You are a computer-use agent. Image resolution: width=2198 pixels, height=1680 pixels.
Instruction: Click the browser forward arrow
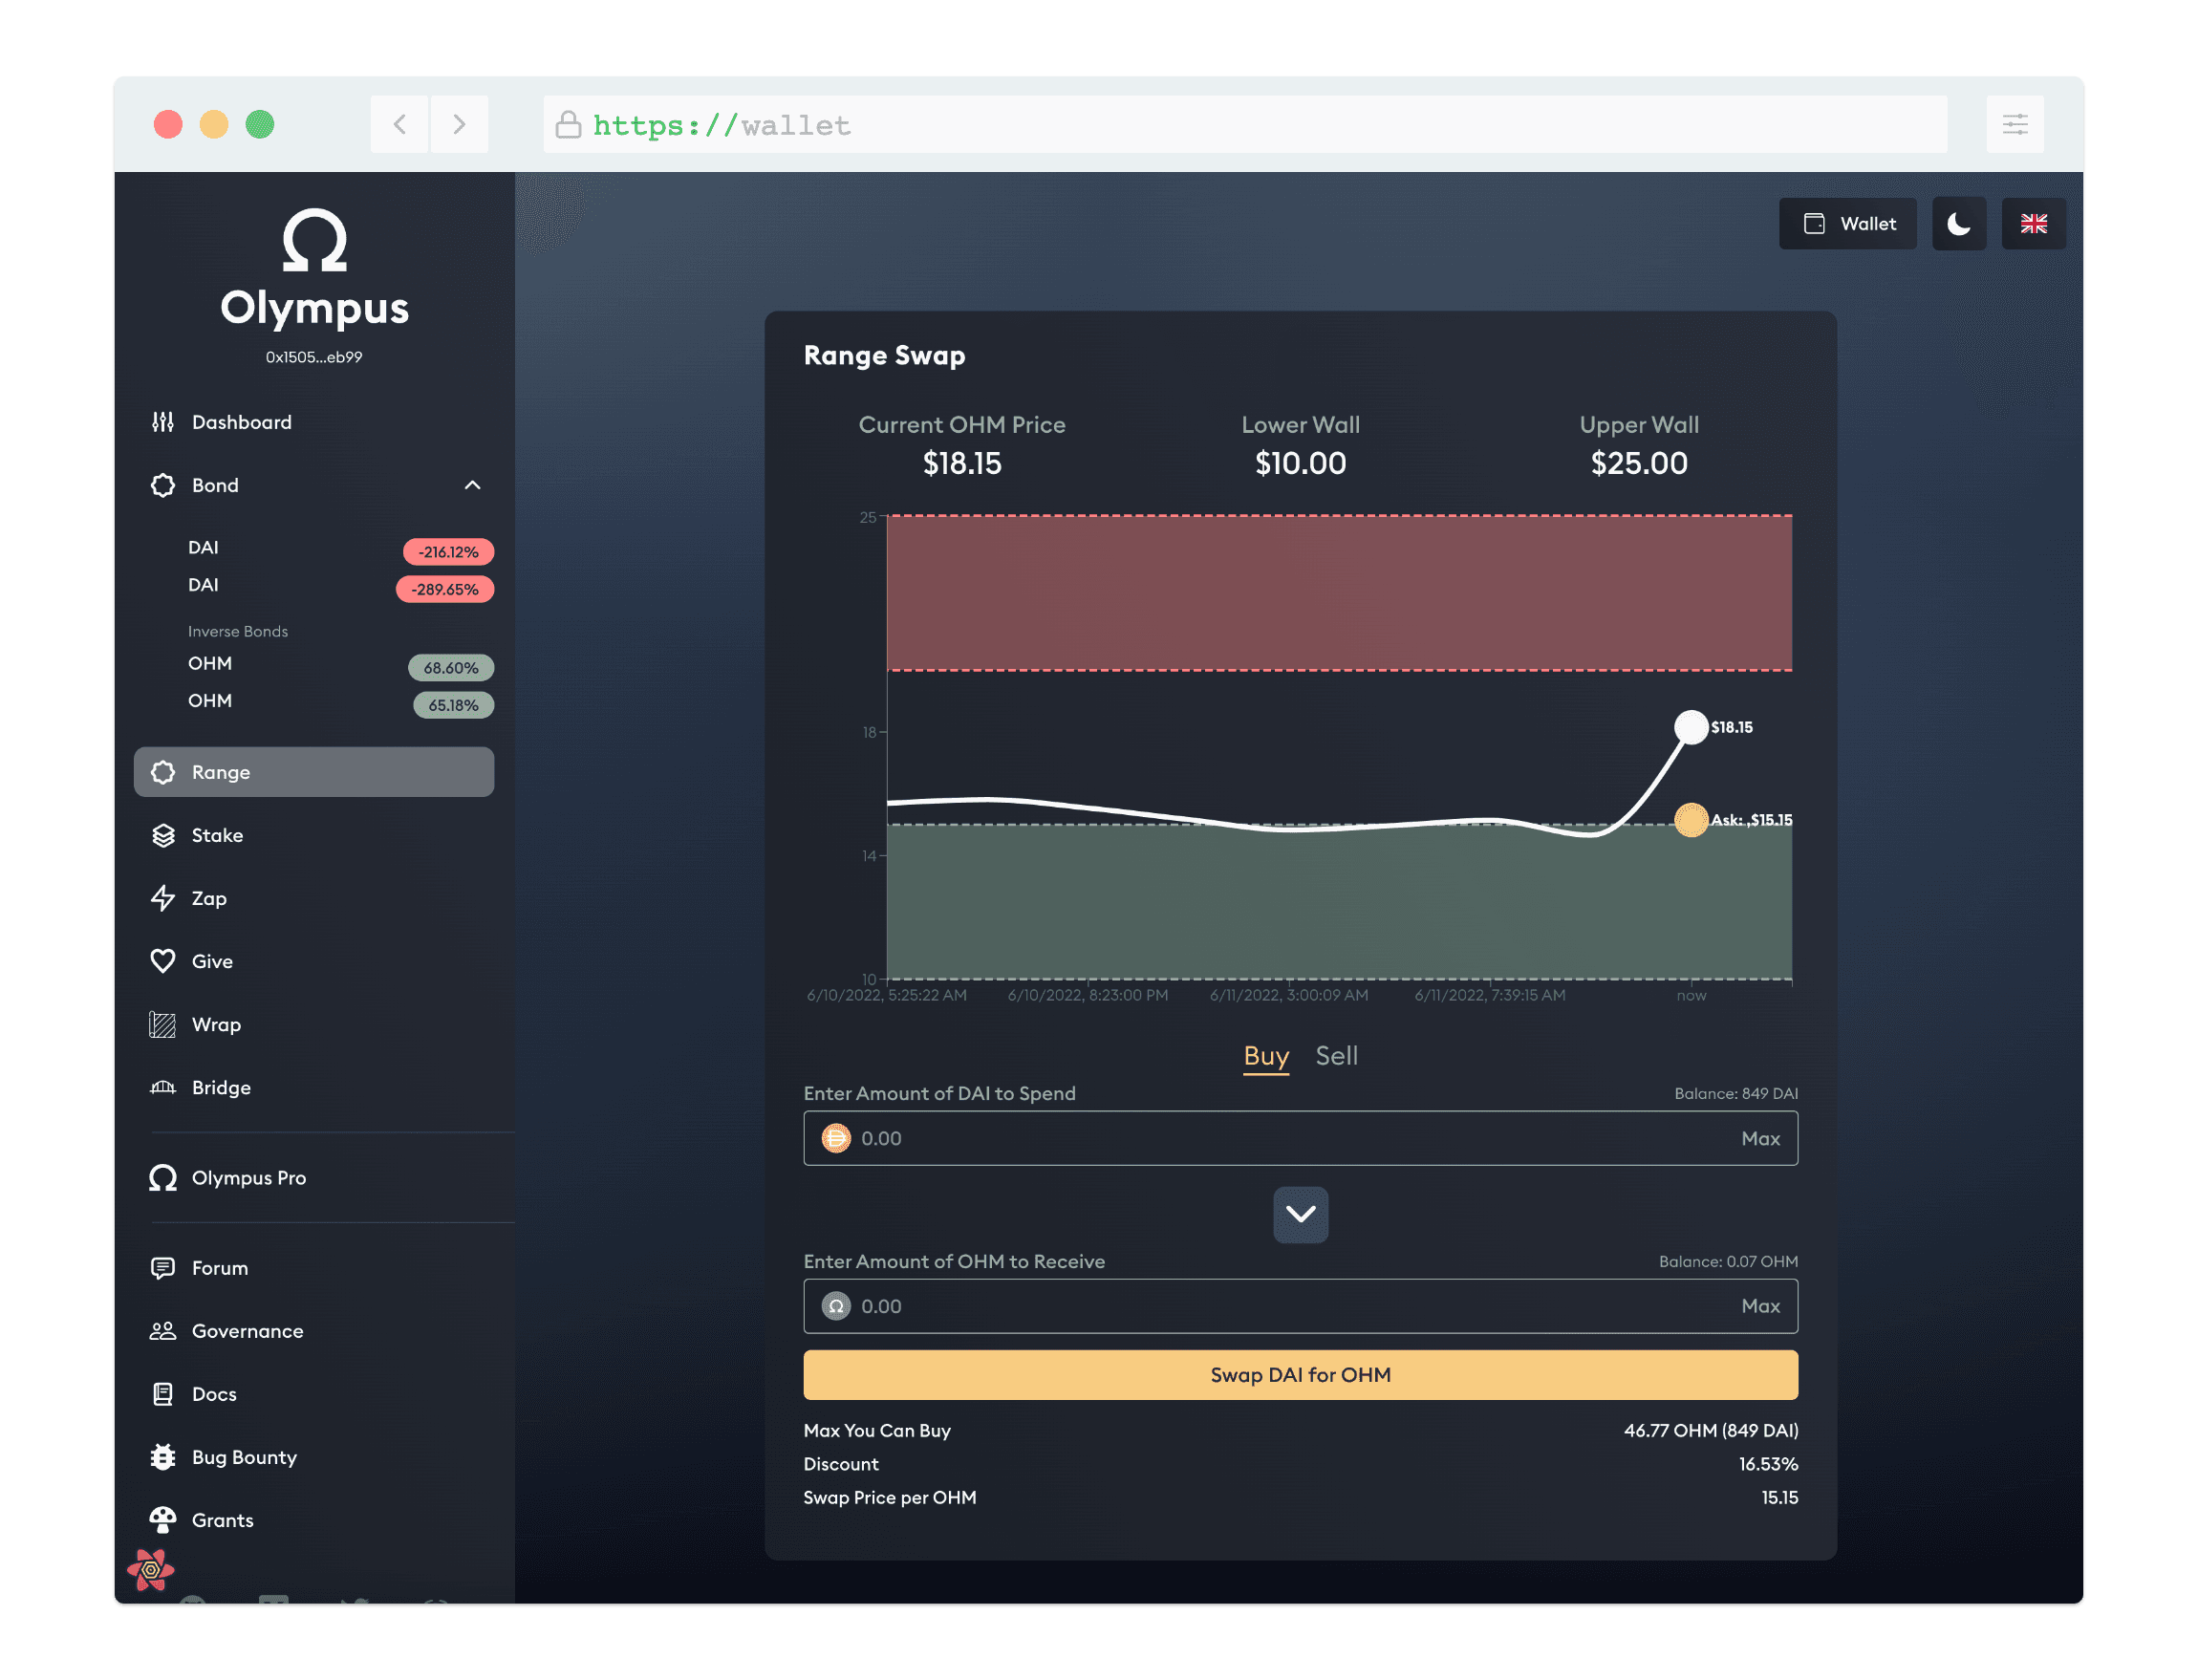click(459, 124)
